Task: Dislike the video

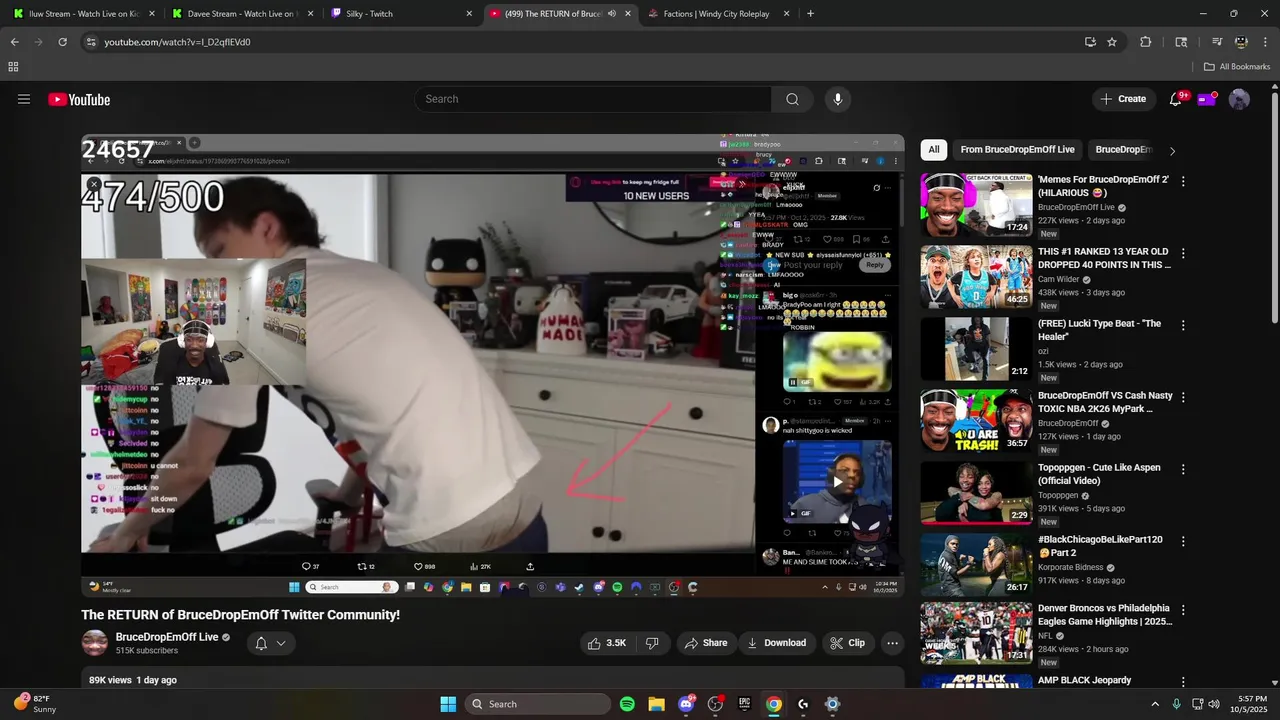Action: click(652, 643)
